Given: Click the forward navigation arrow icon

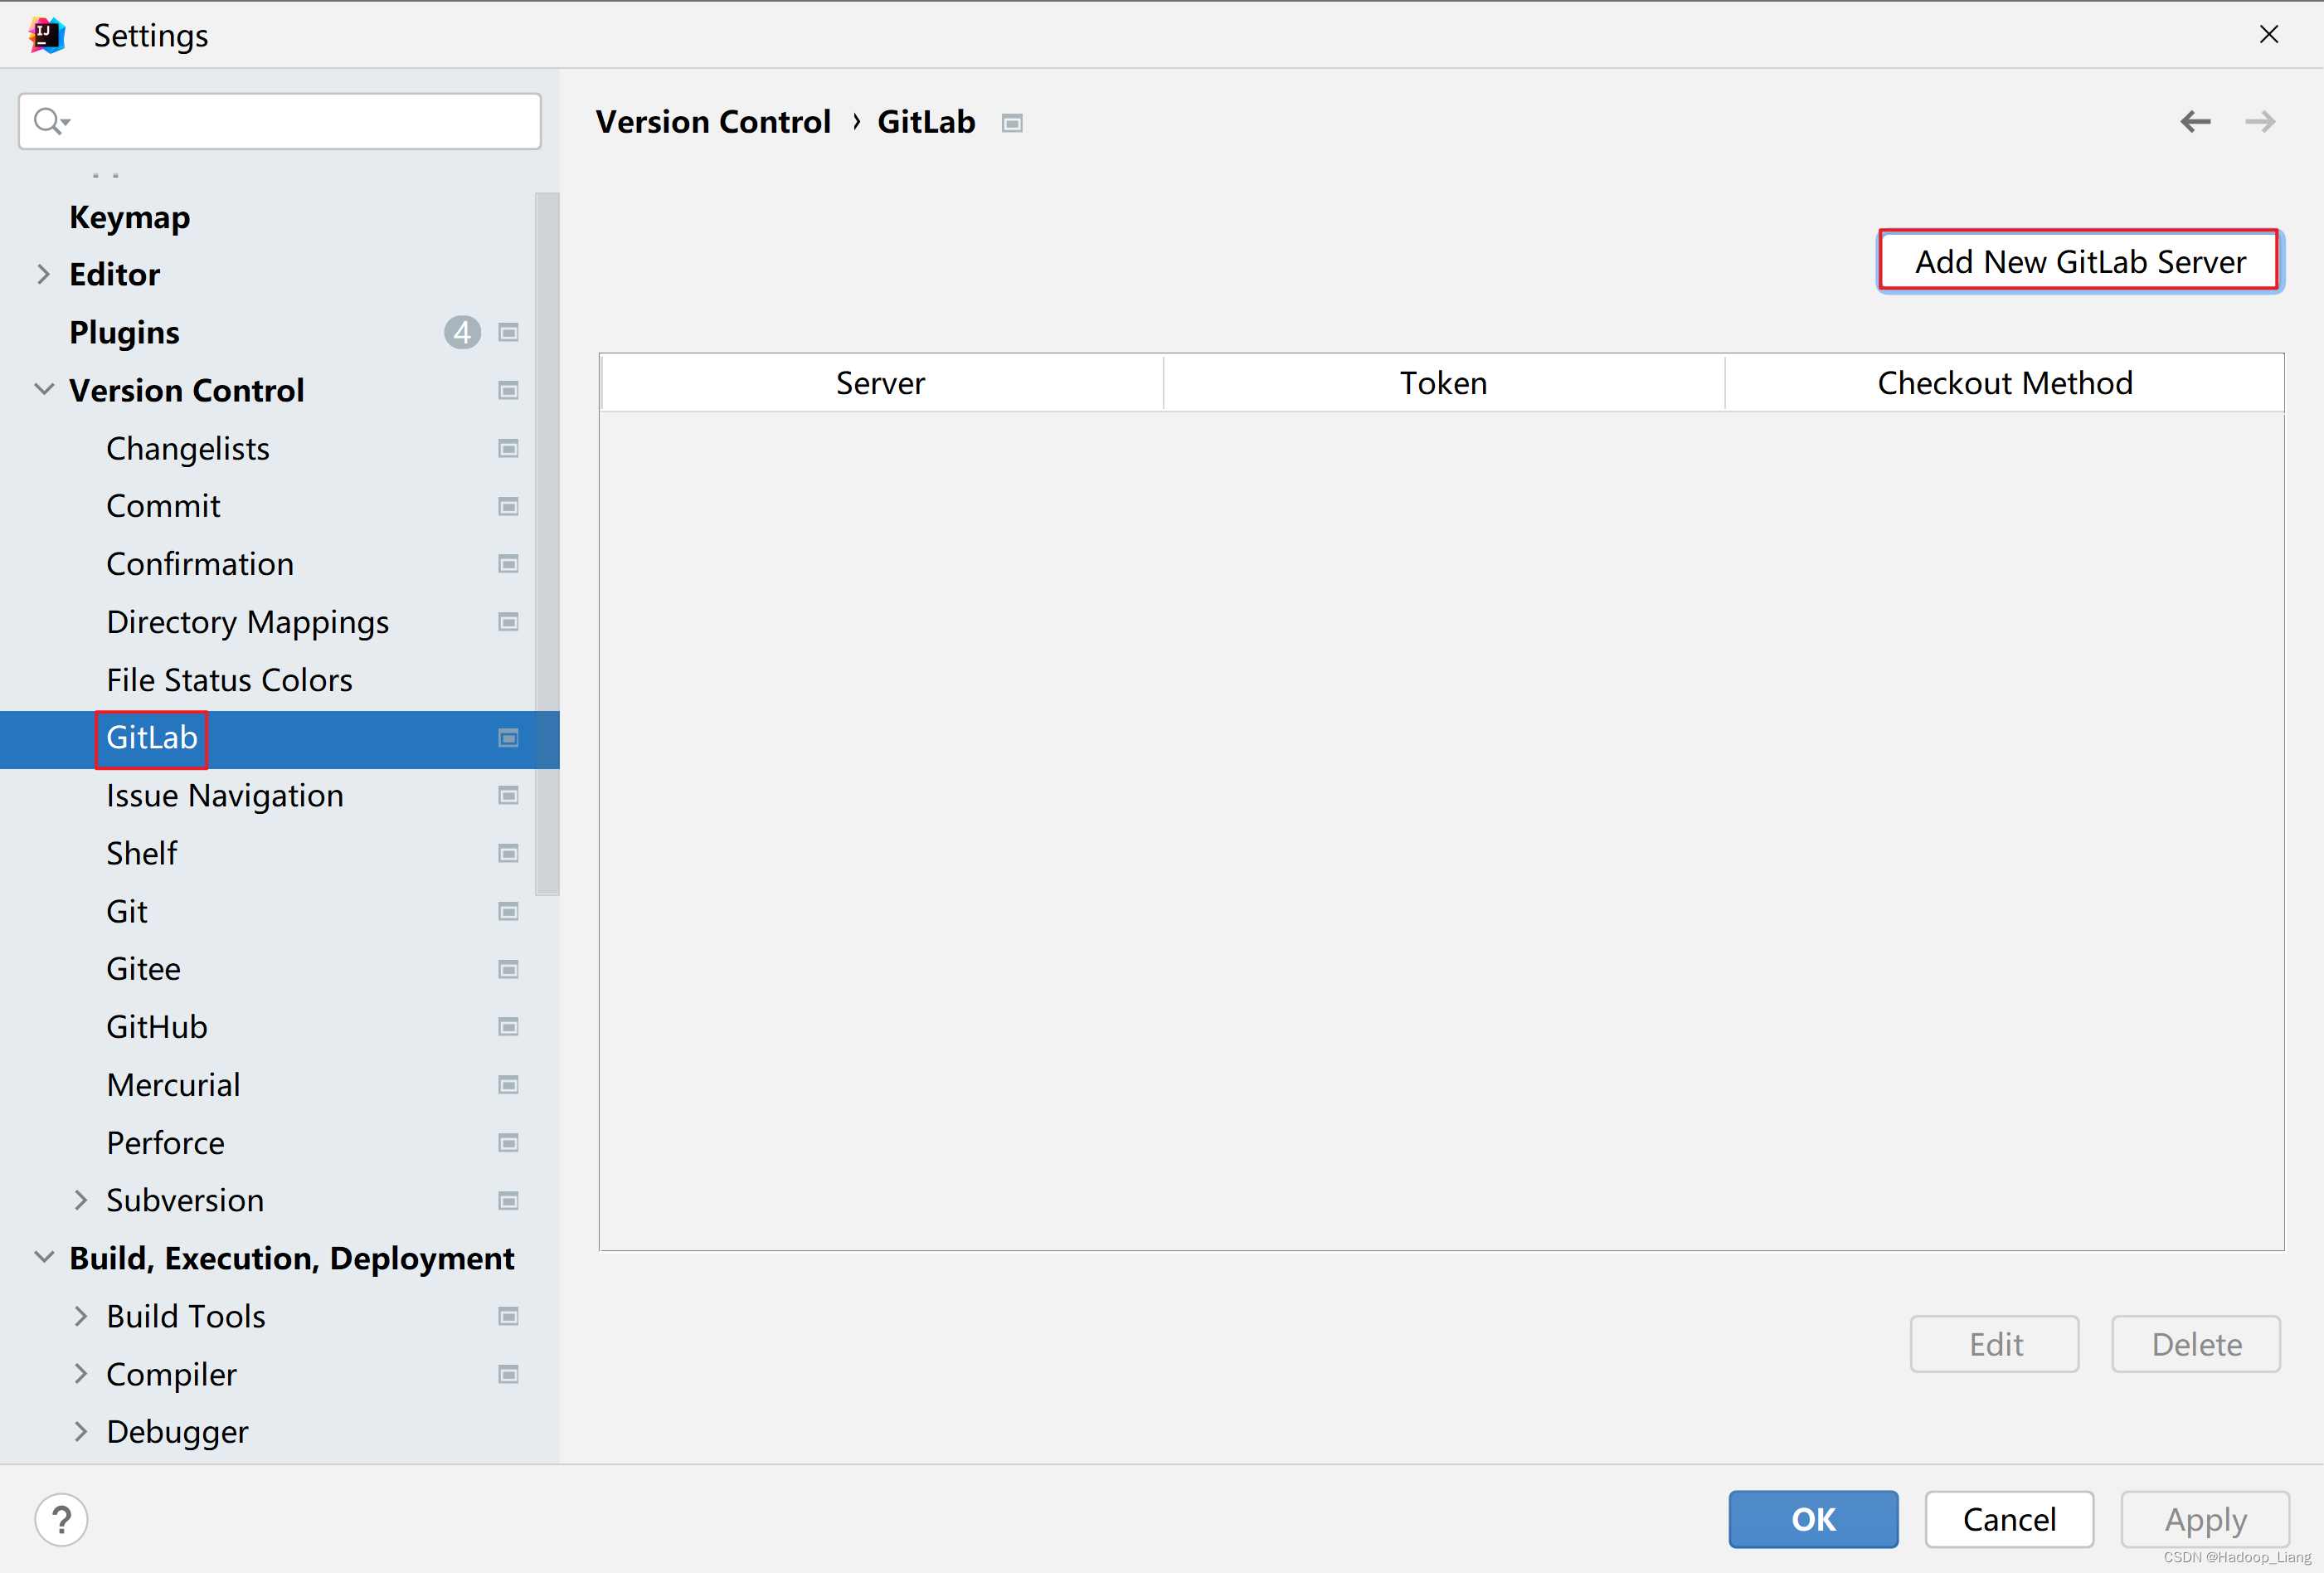Looking at the screenshot, I should (2259, 122).
